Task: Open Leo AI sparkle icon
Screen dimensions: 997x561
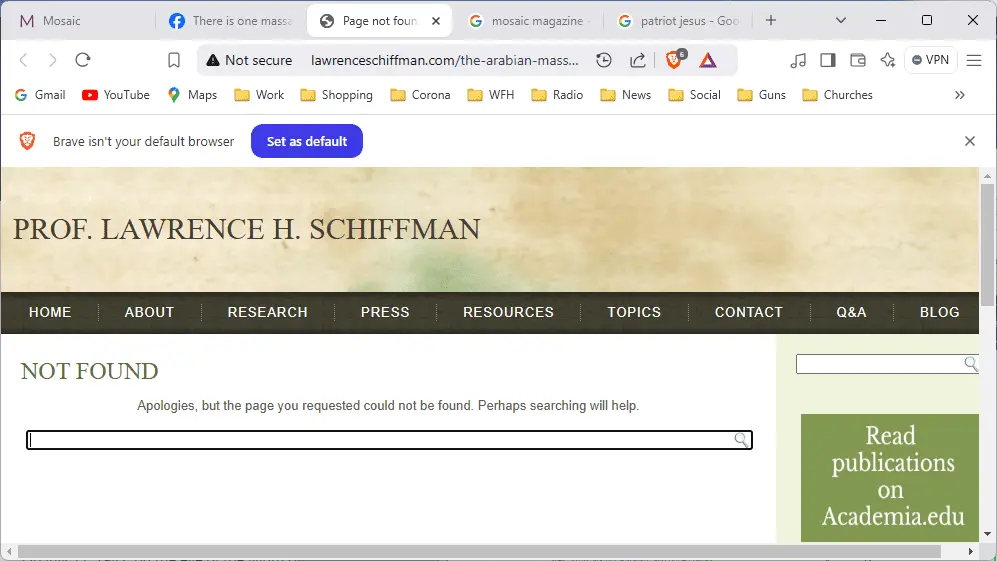Action: (887, 60)
